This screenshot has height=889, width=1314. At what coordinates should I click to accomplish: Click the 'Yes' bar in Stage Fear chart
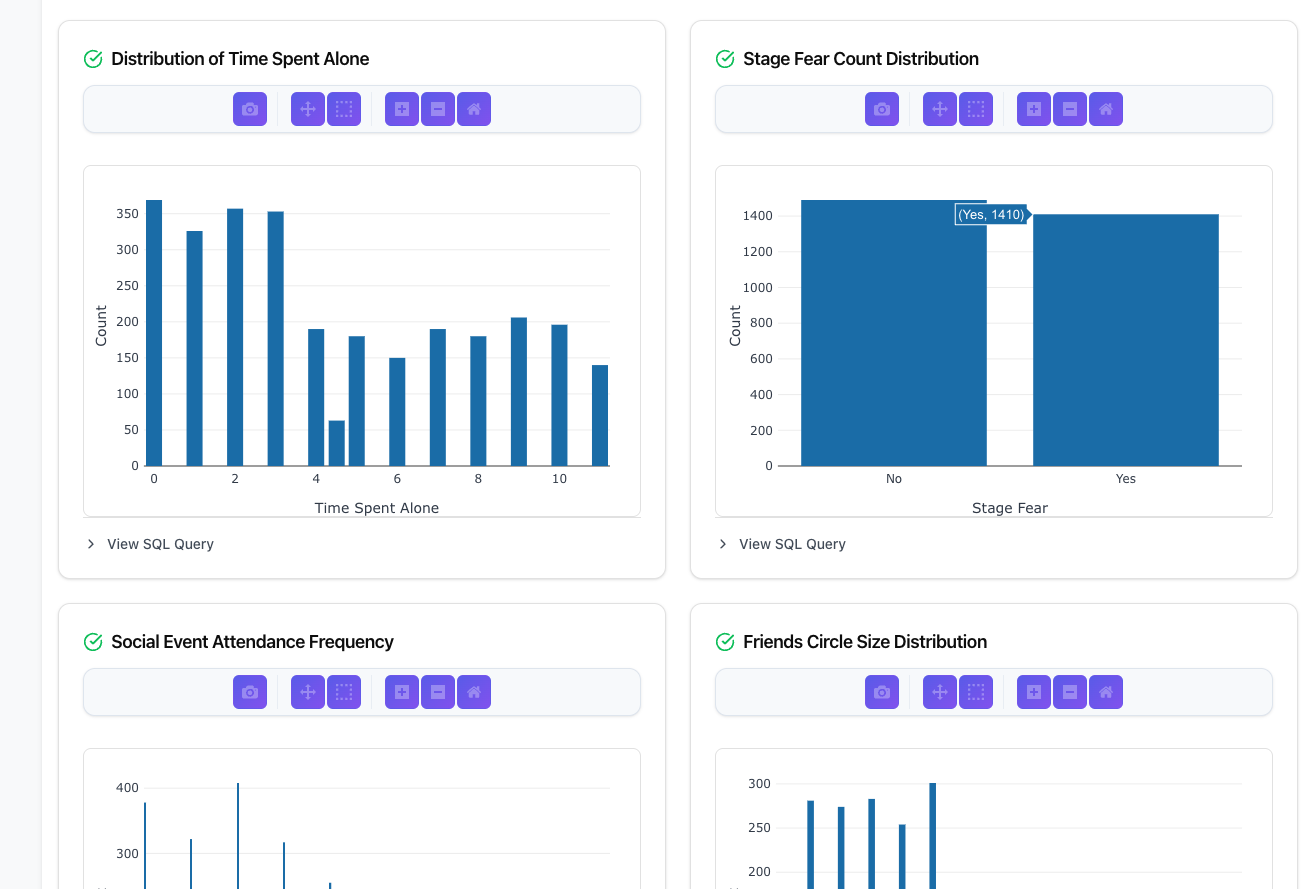point(1126,340)
